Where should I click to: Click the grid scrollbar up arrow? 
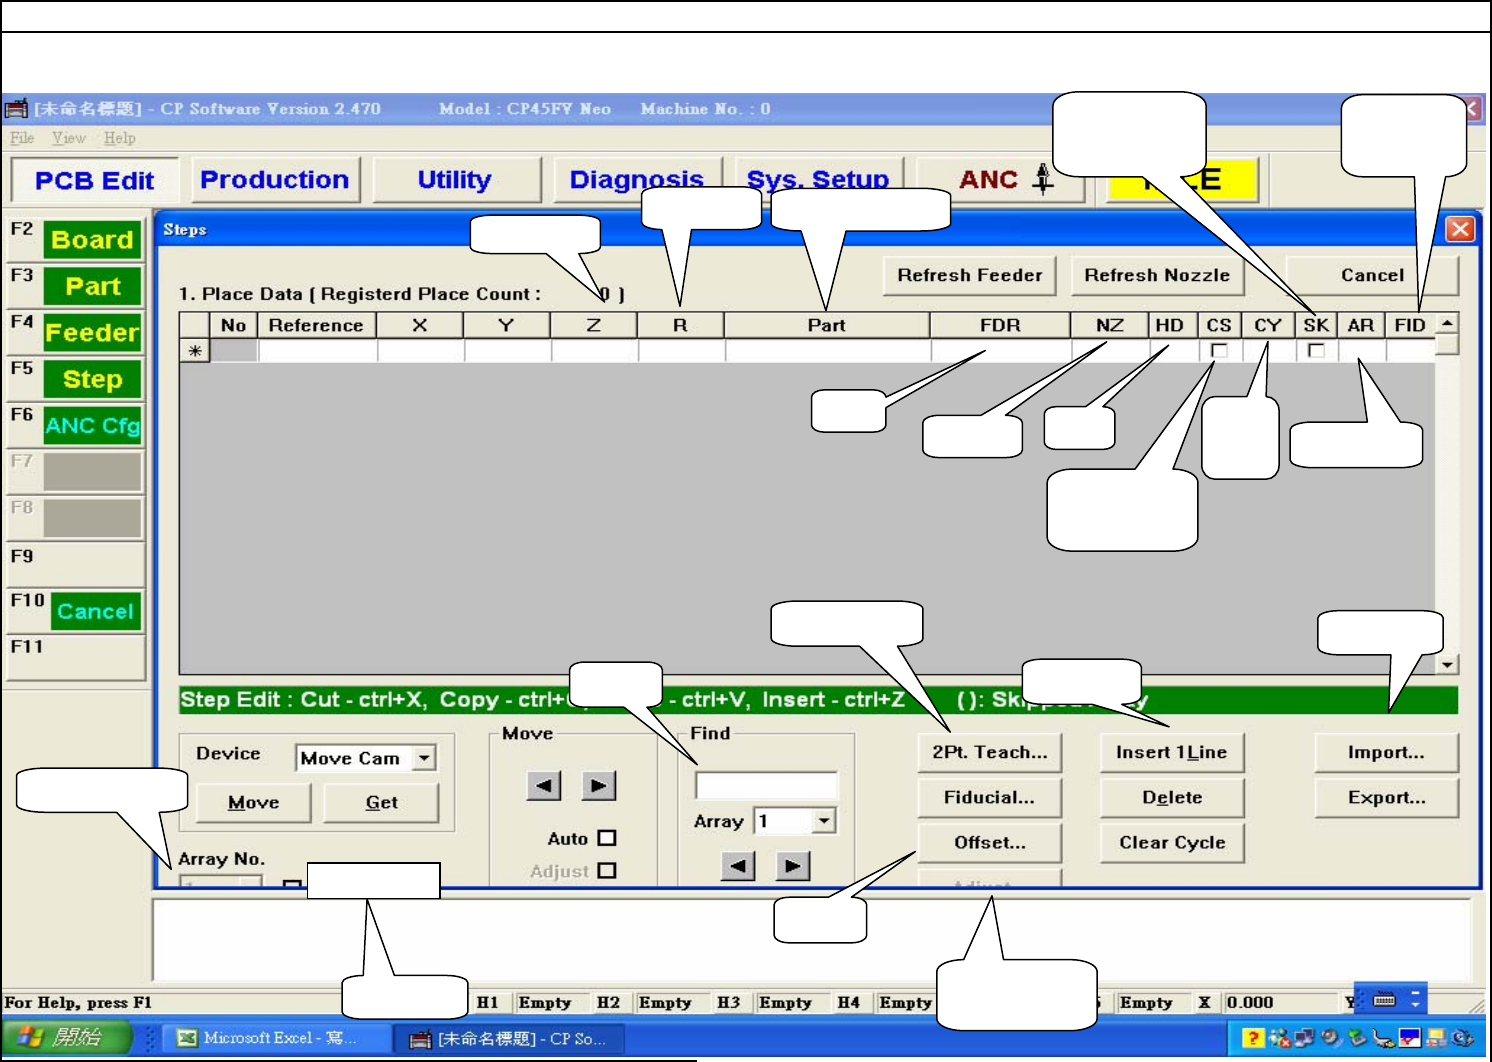click(x=1447, y=324)
